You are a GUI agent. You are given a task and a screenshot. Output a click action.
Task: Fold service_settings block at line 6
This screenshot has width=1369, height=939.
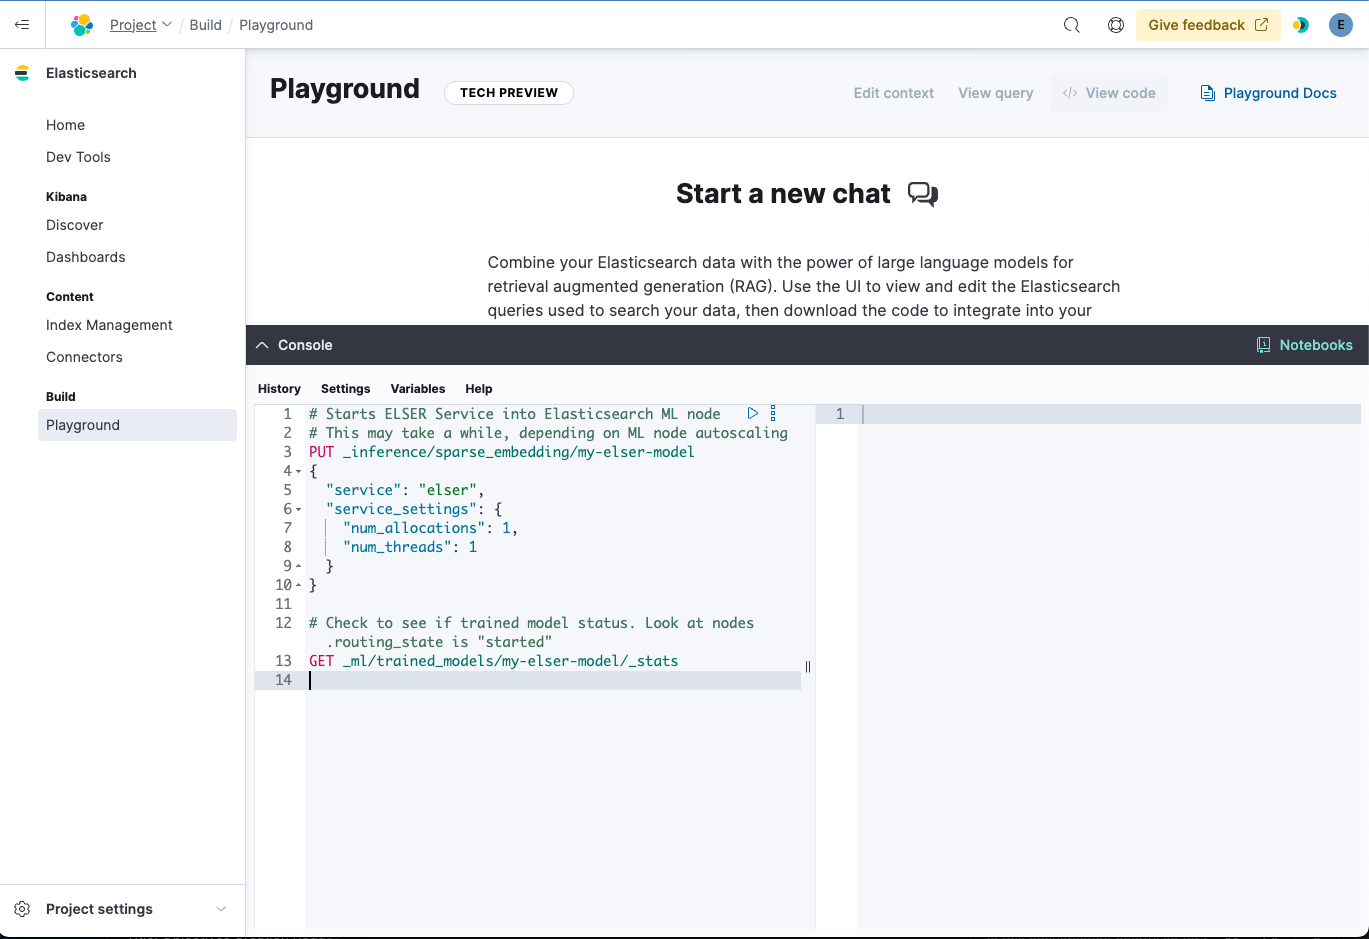click(x=298, y=509)
